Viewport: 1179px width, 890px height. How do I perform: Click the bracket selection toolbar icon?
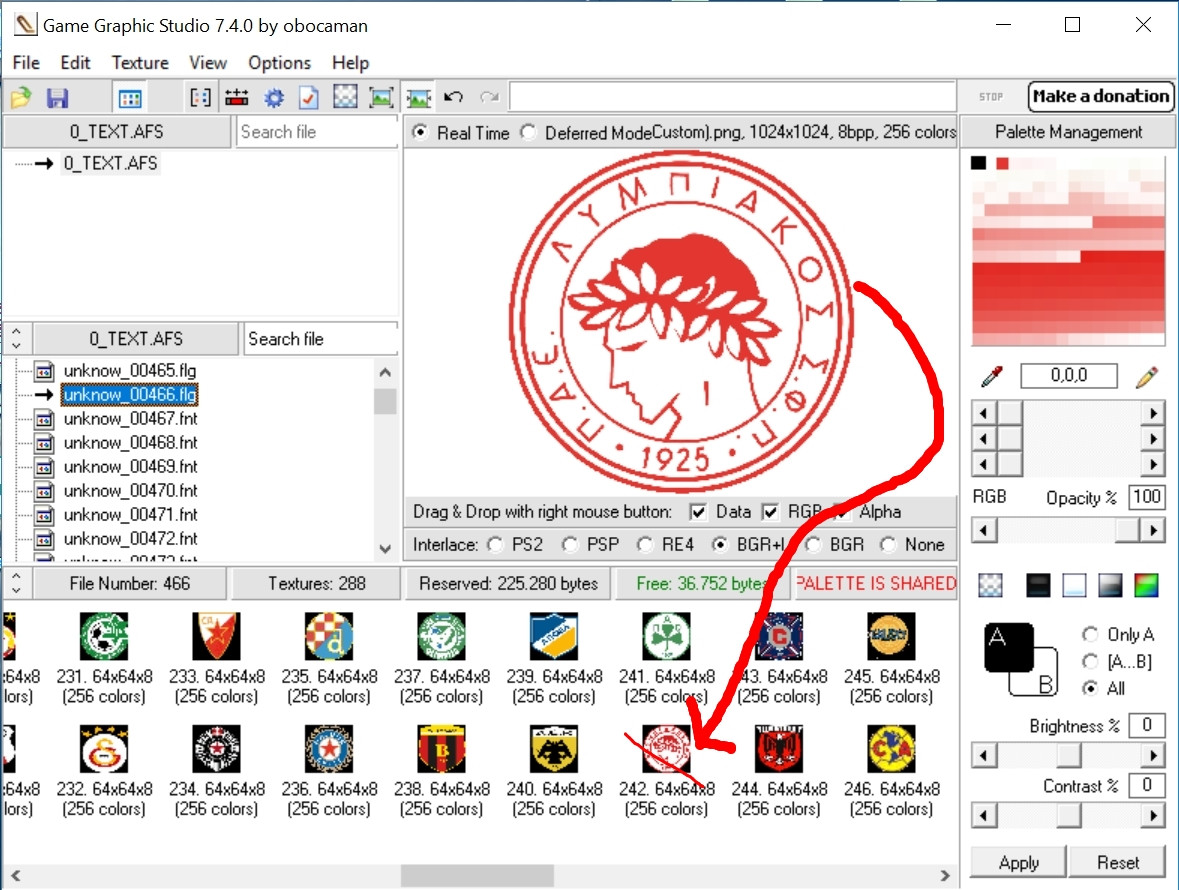click(200, 97)
